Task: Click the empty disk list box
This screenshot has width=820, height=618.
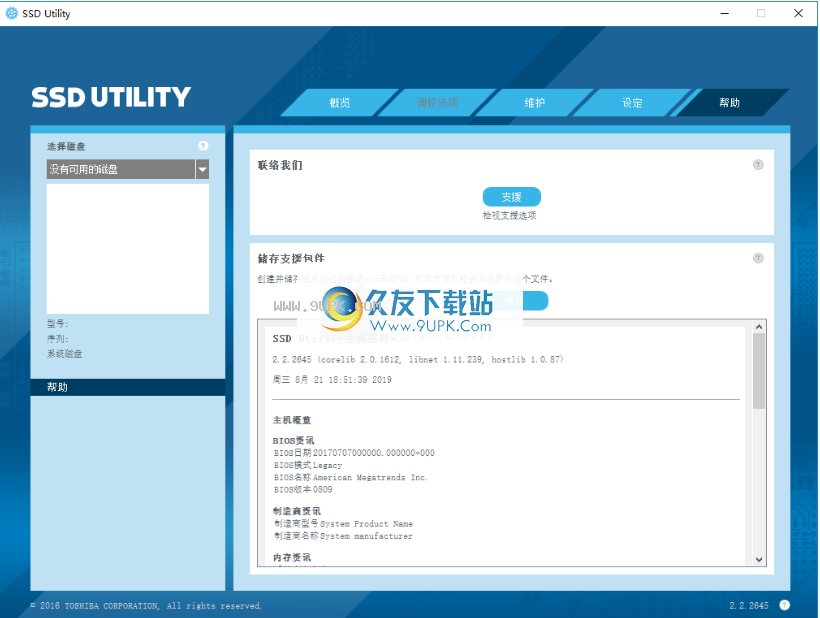Action: pyautogui.click(x=128, y=248)
